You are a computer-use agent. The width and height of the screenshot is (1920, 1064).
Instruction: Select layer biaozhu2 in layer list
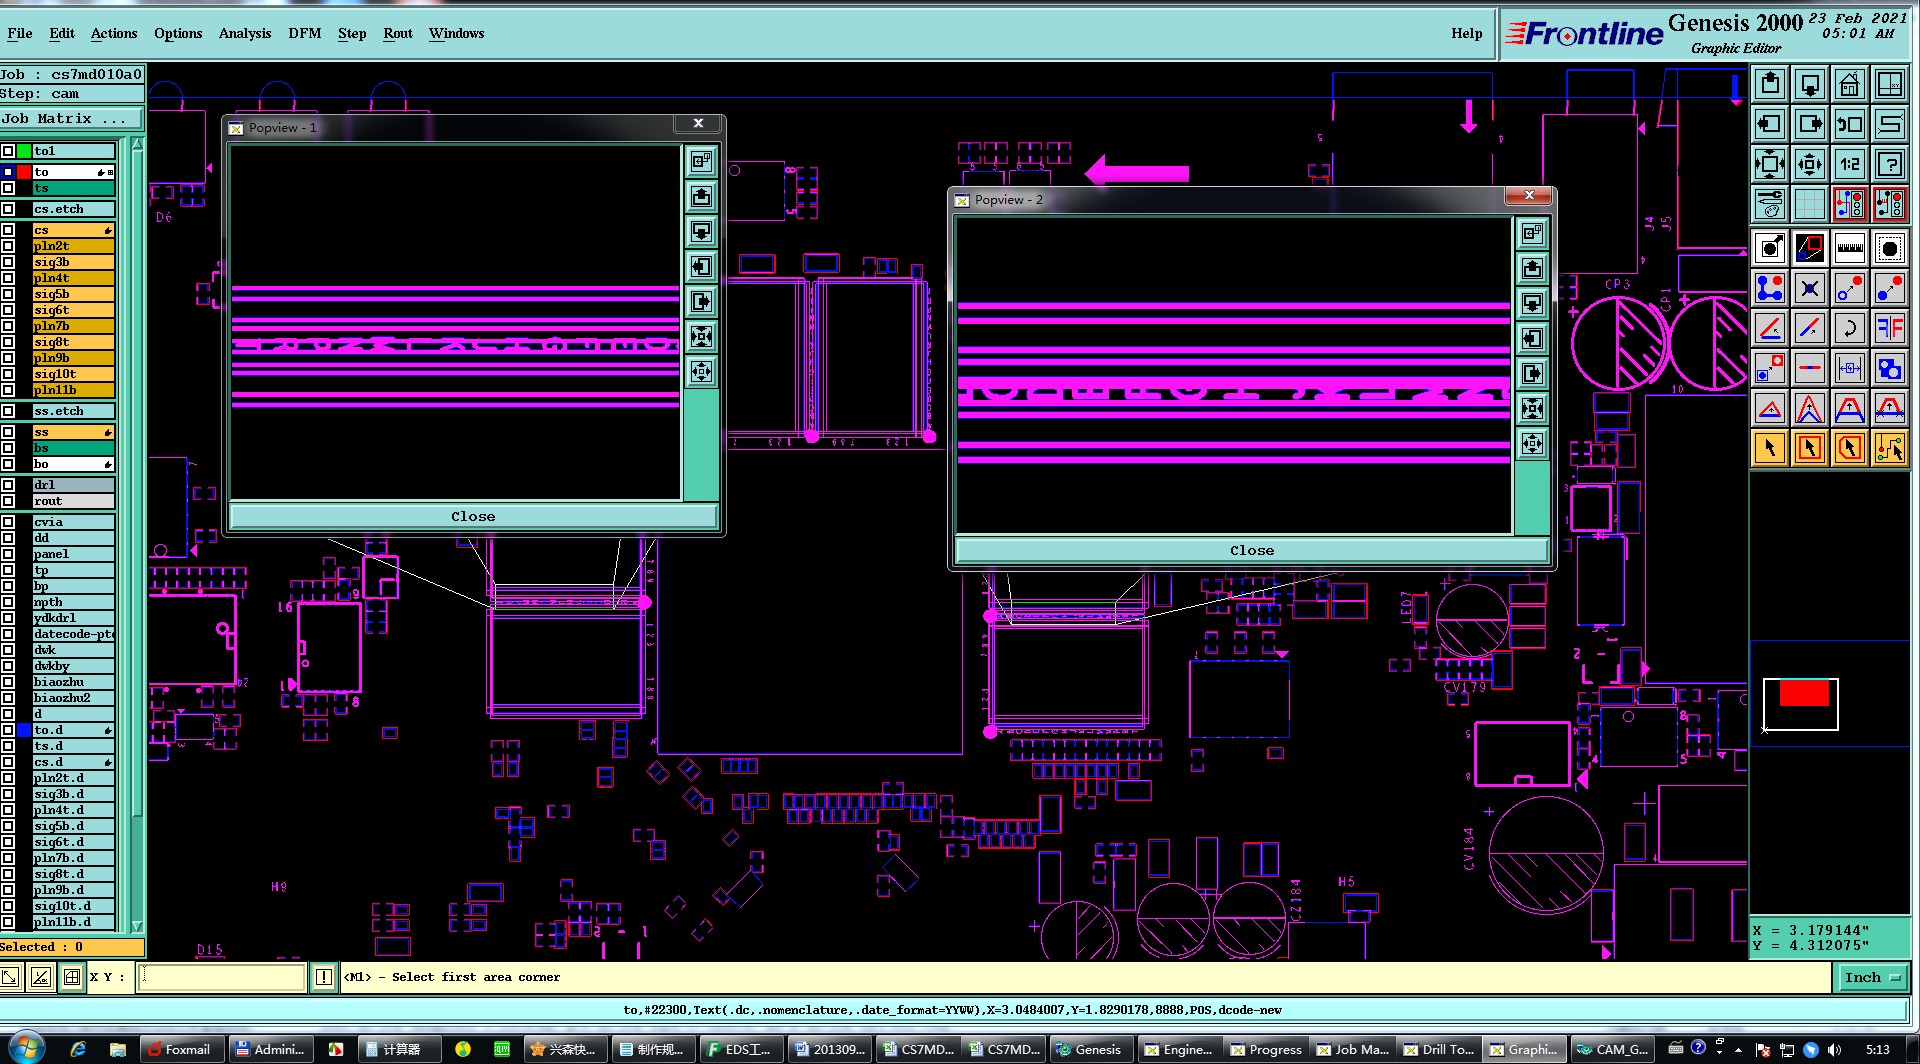point(73,698)
